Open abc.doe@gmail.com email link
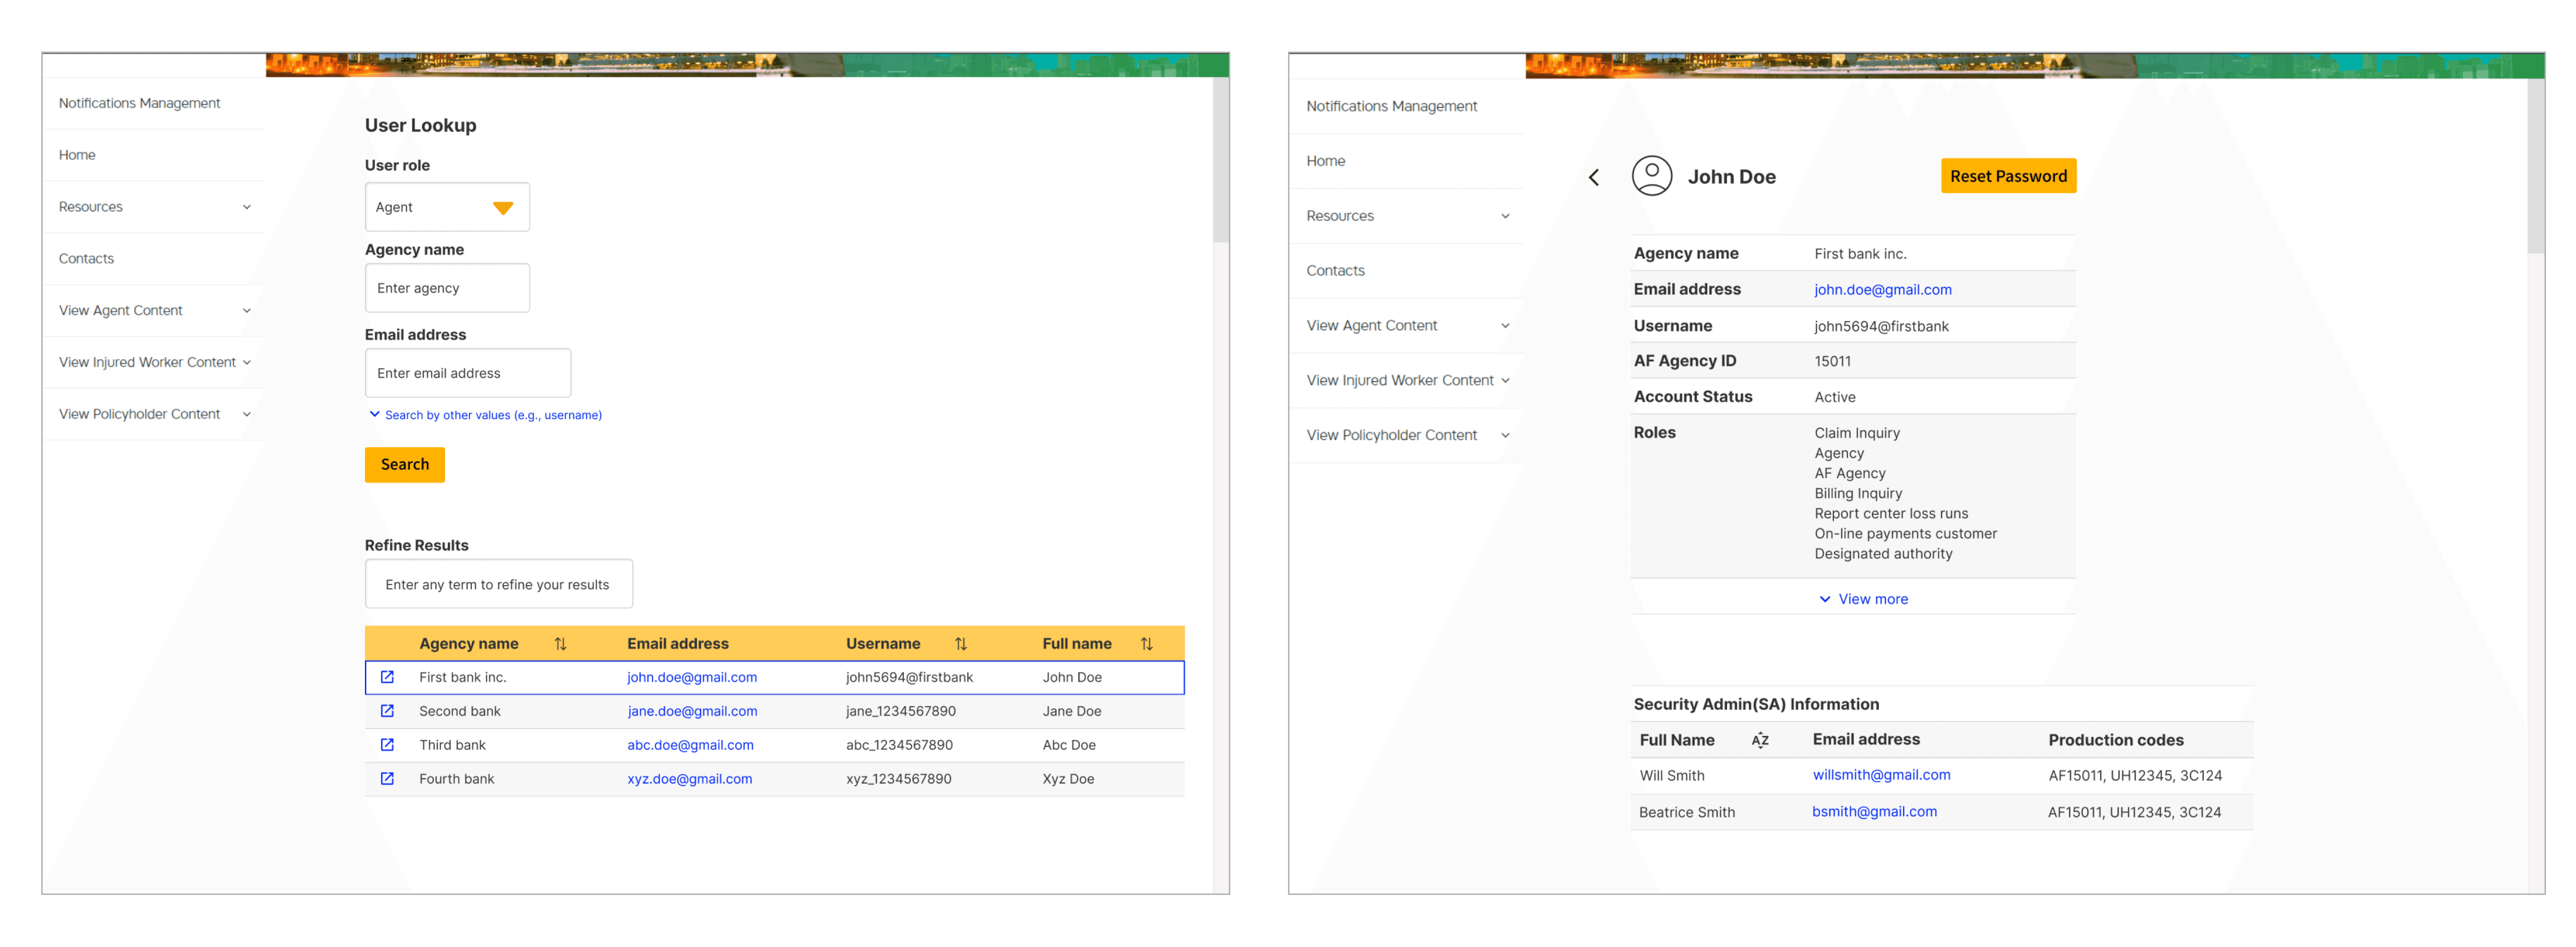 [x=690, y=745]
